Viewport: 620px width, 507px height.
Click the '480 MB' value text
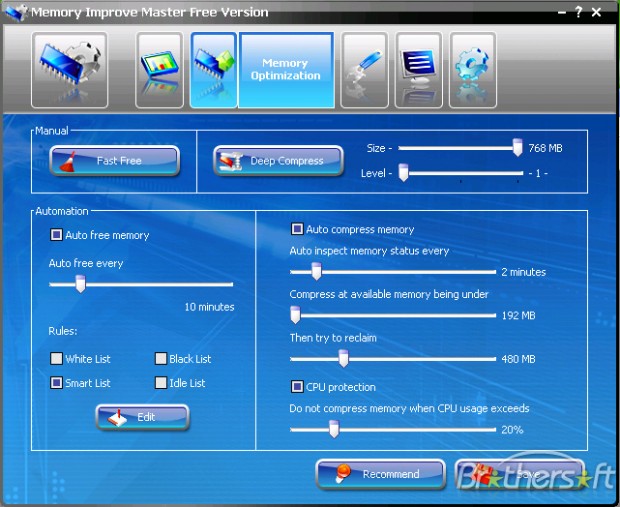click(x=518, y=359)
